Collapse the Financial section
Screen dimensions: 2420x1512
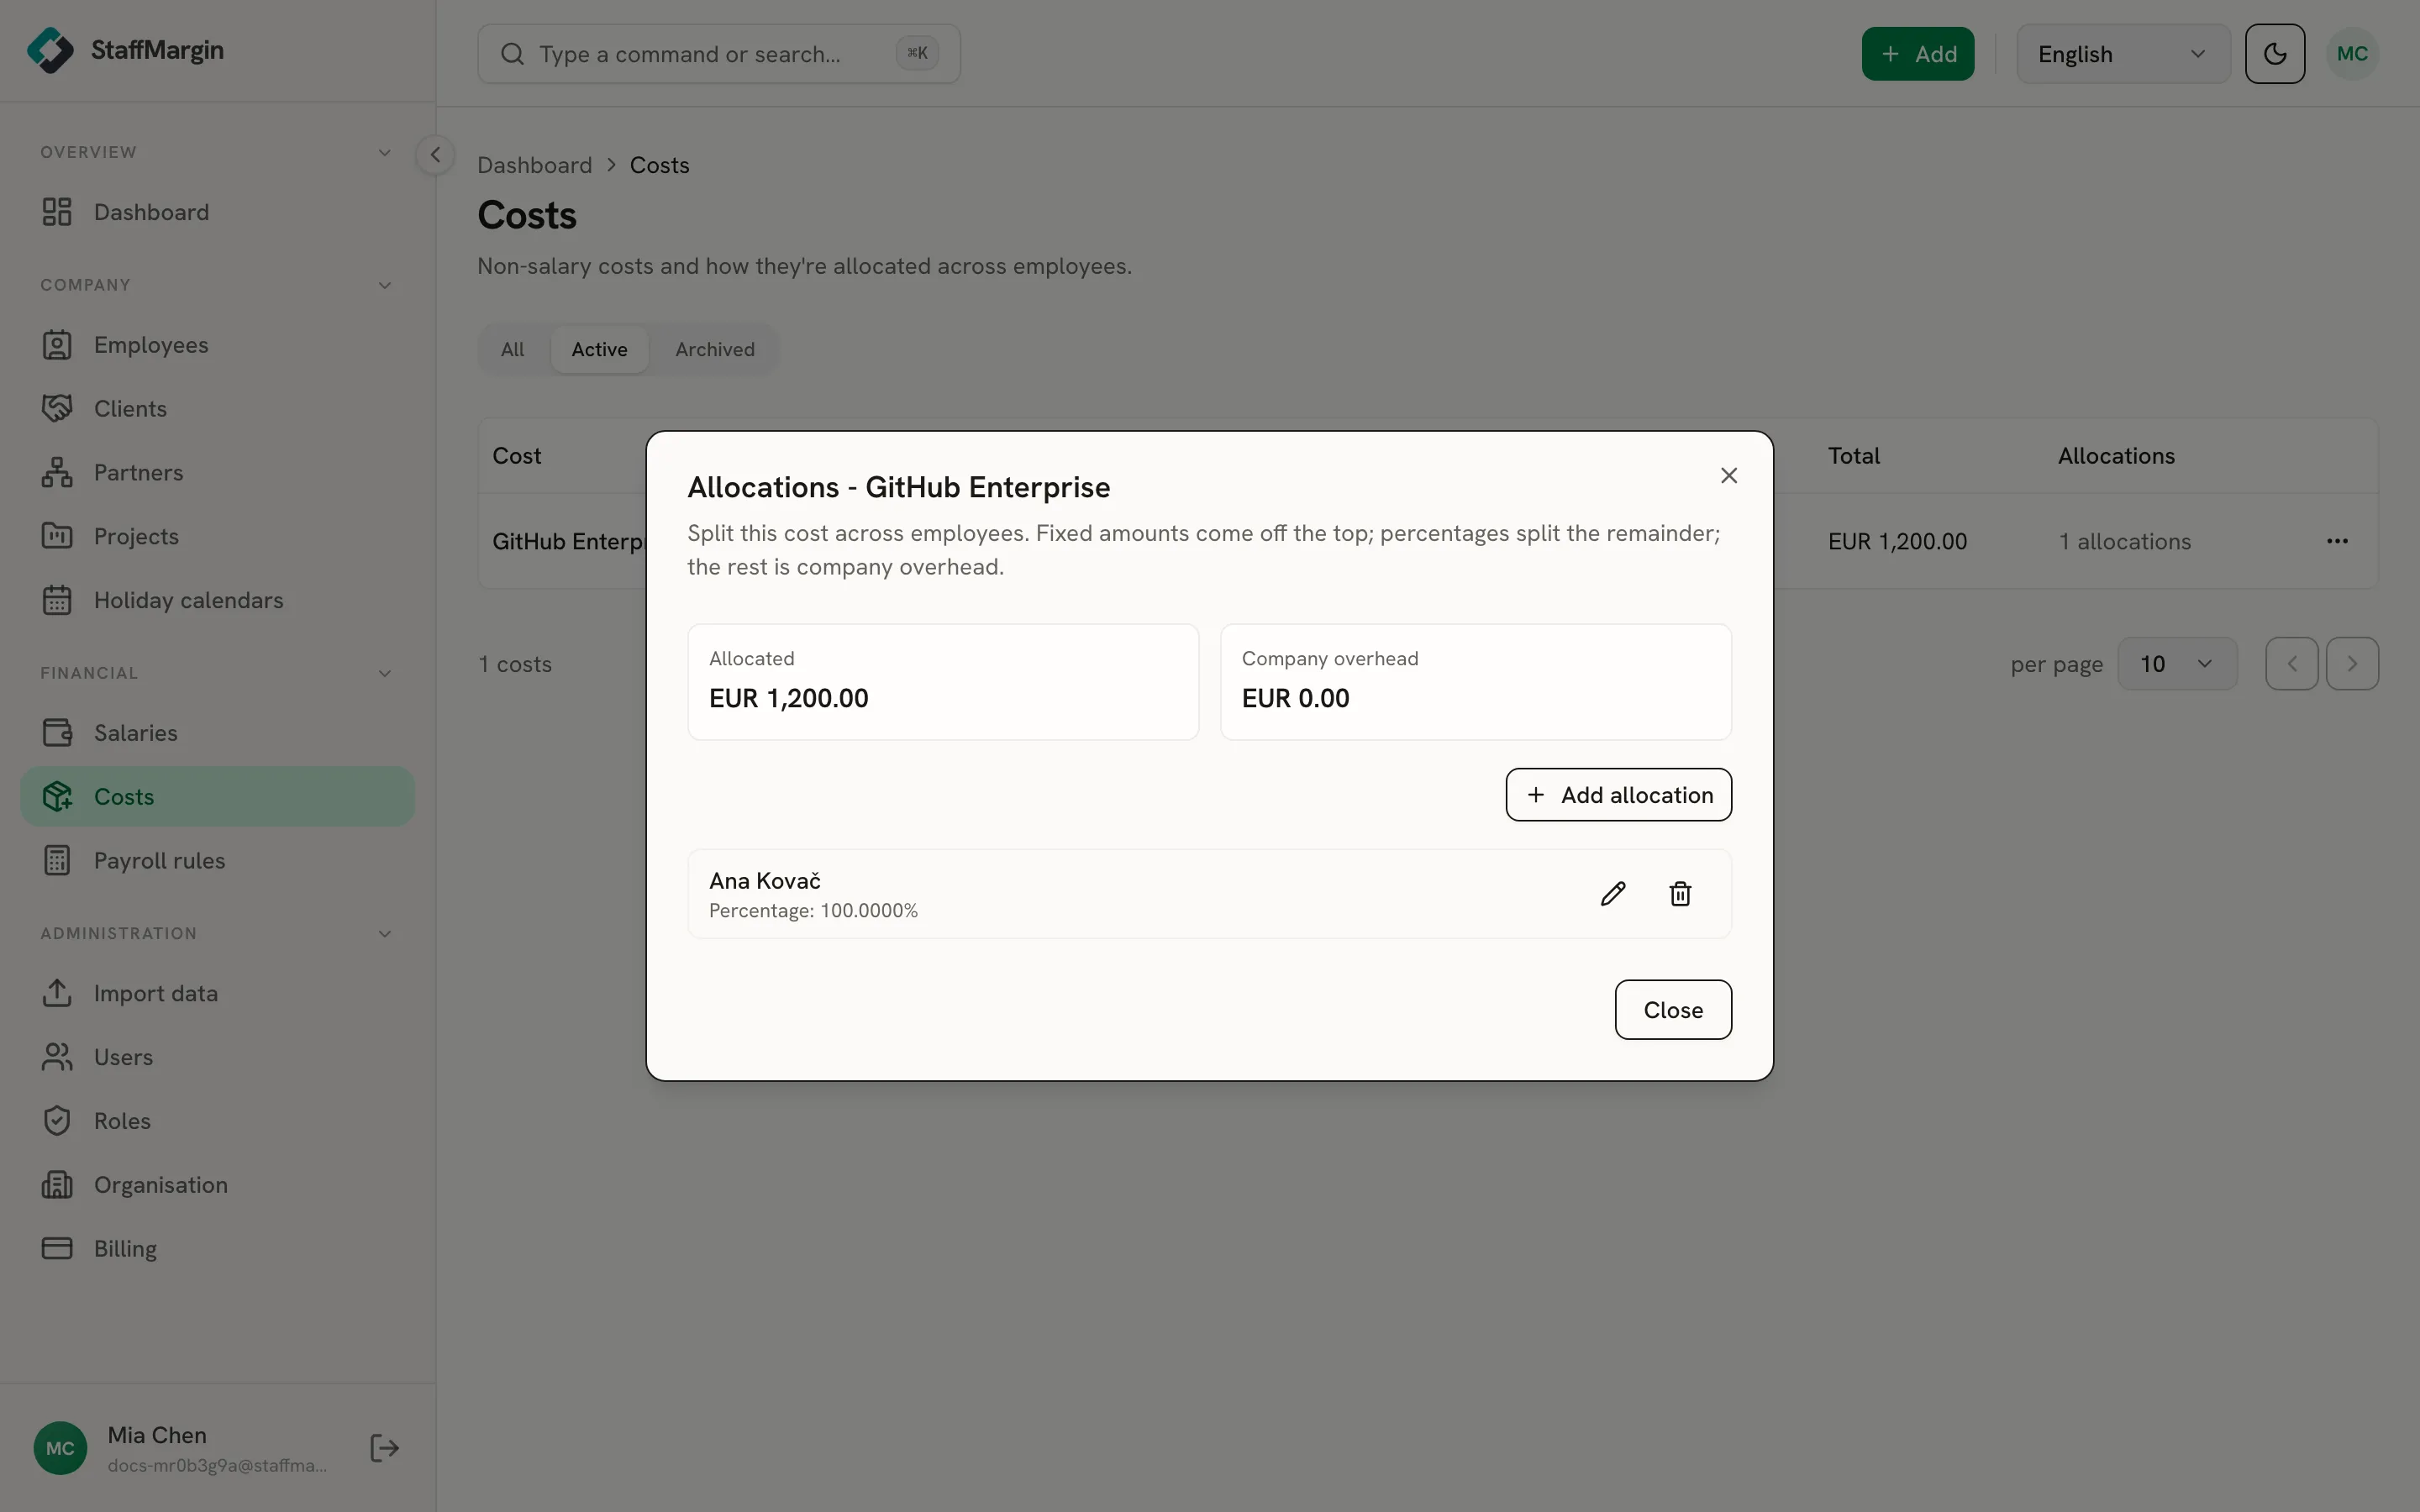tap(384, 674)
